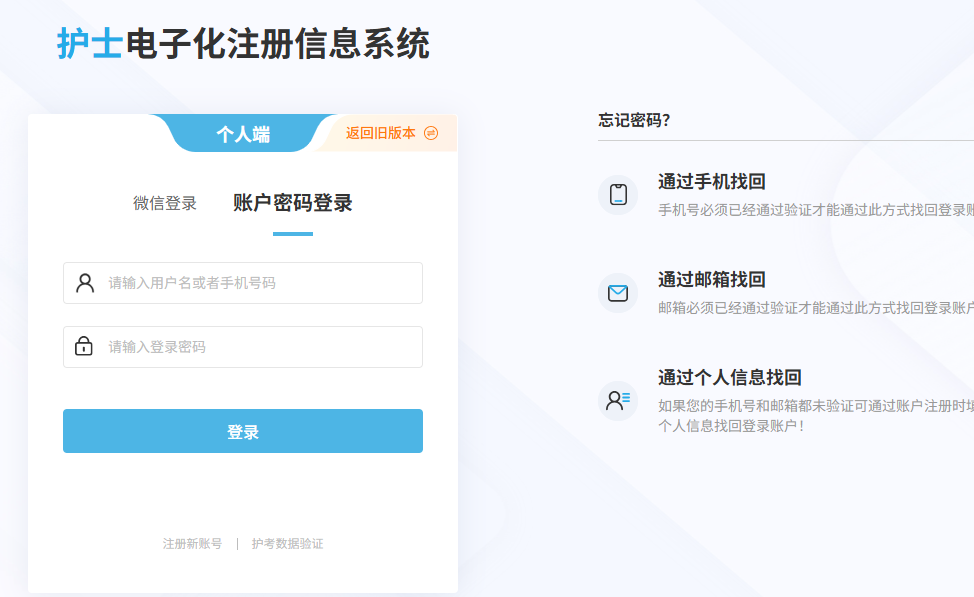
Task: Choose 通过手机找回 recovery option
Action: tap(711, 182)
